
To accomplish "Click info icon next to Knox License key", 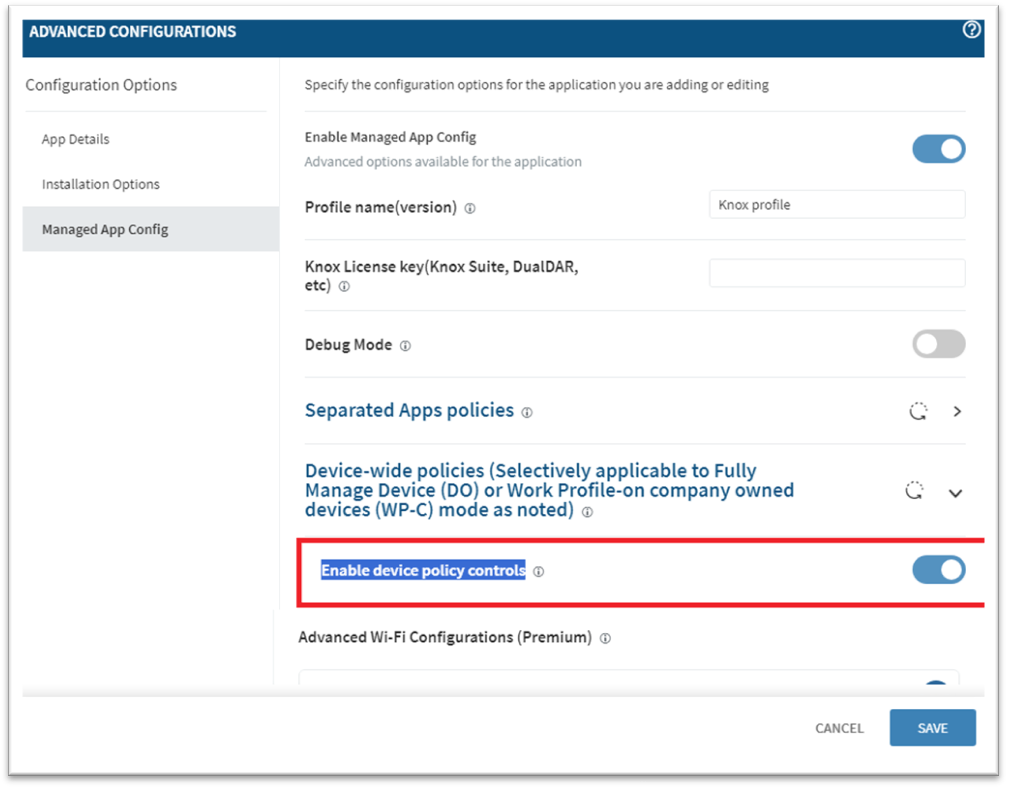I will pyautogui.click(x=344, y=286).
